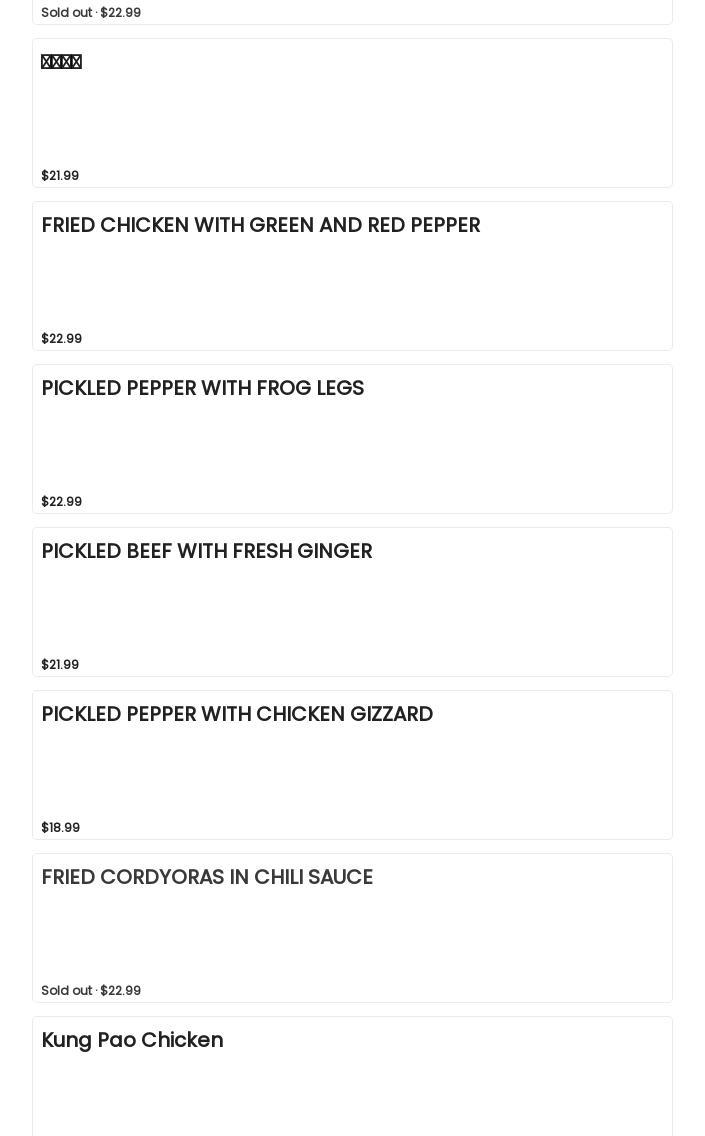Click the unreadable boxed-character dish title

(61, 62)
